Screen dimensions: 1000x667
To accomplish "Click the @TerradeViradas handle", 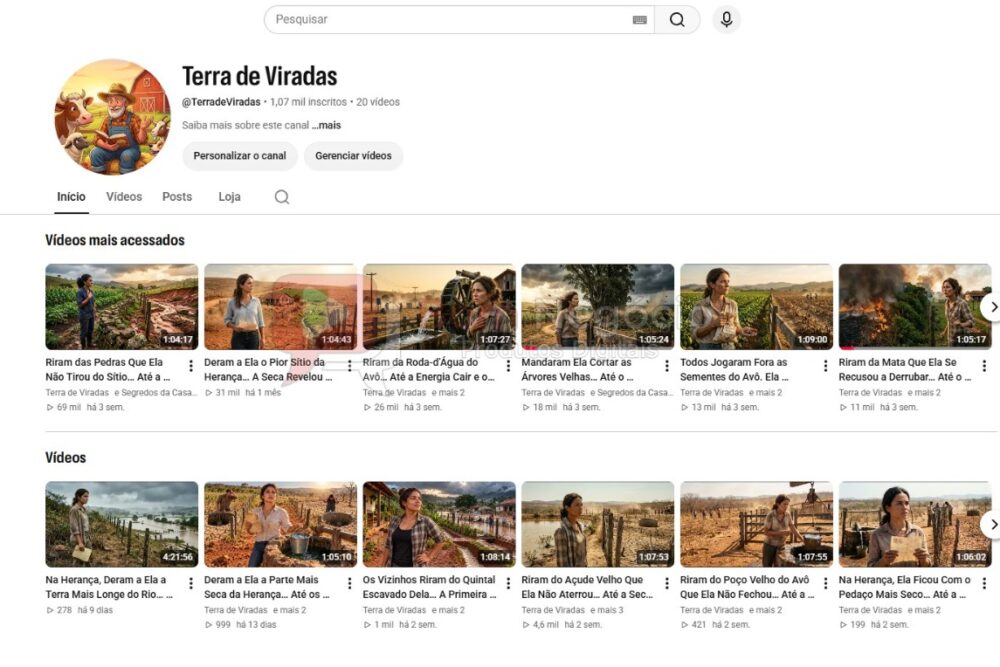I will click(x=221, y=102).
